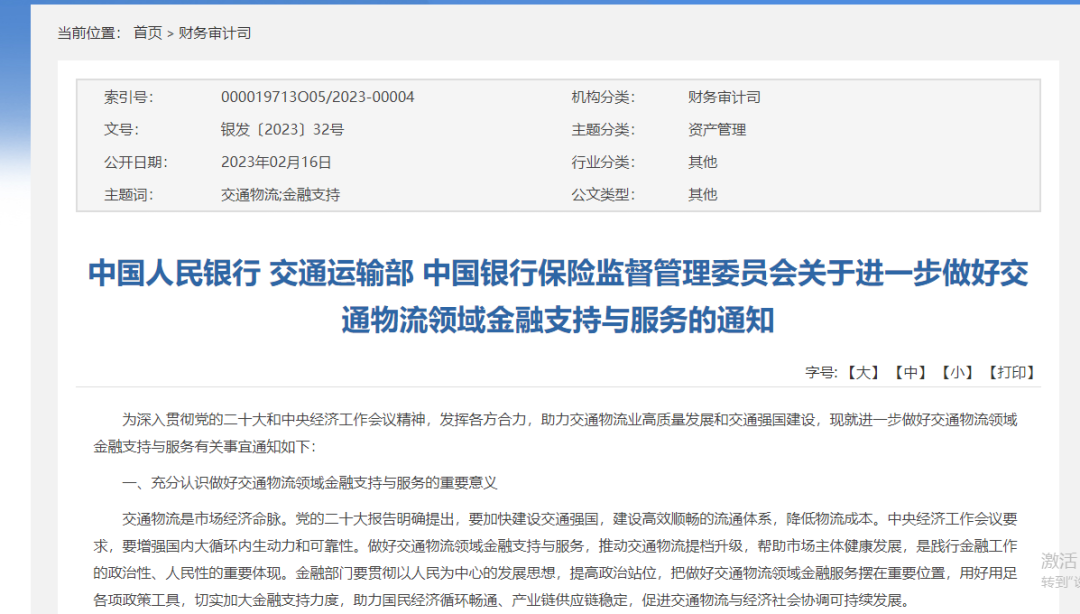This screenshot has width=1080, height=614.
Task: Switch font size to 【中】
Action: [910, 372]
